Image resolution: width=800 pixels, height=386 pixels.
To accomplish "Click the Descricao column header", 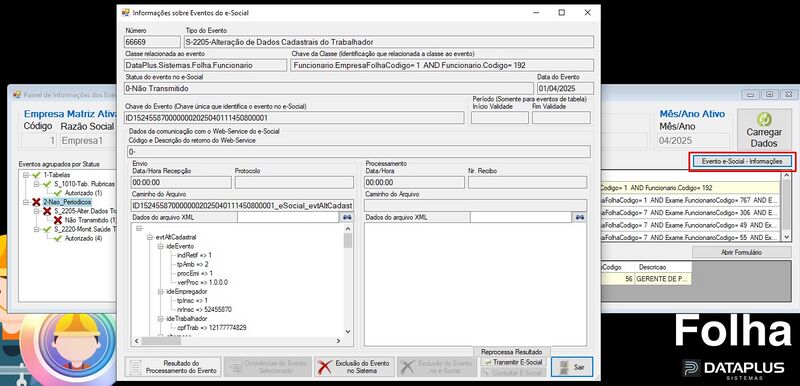I will point(663,267).
